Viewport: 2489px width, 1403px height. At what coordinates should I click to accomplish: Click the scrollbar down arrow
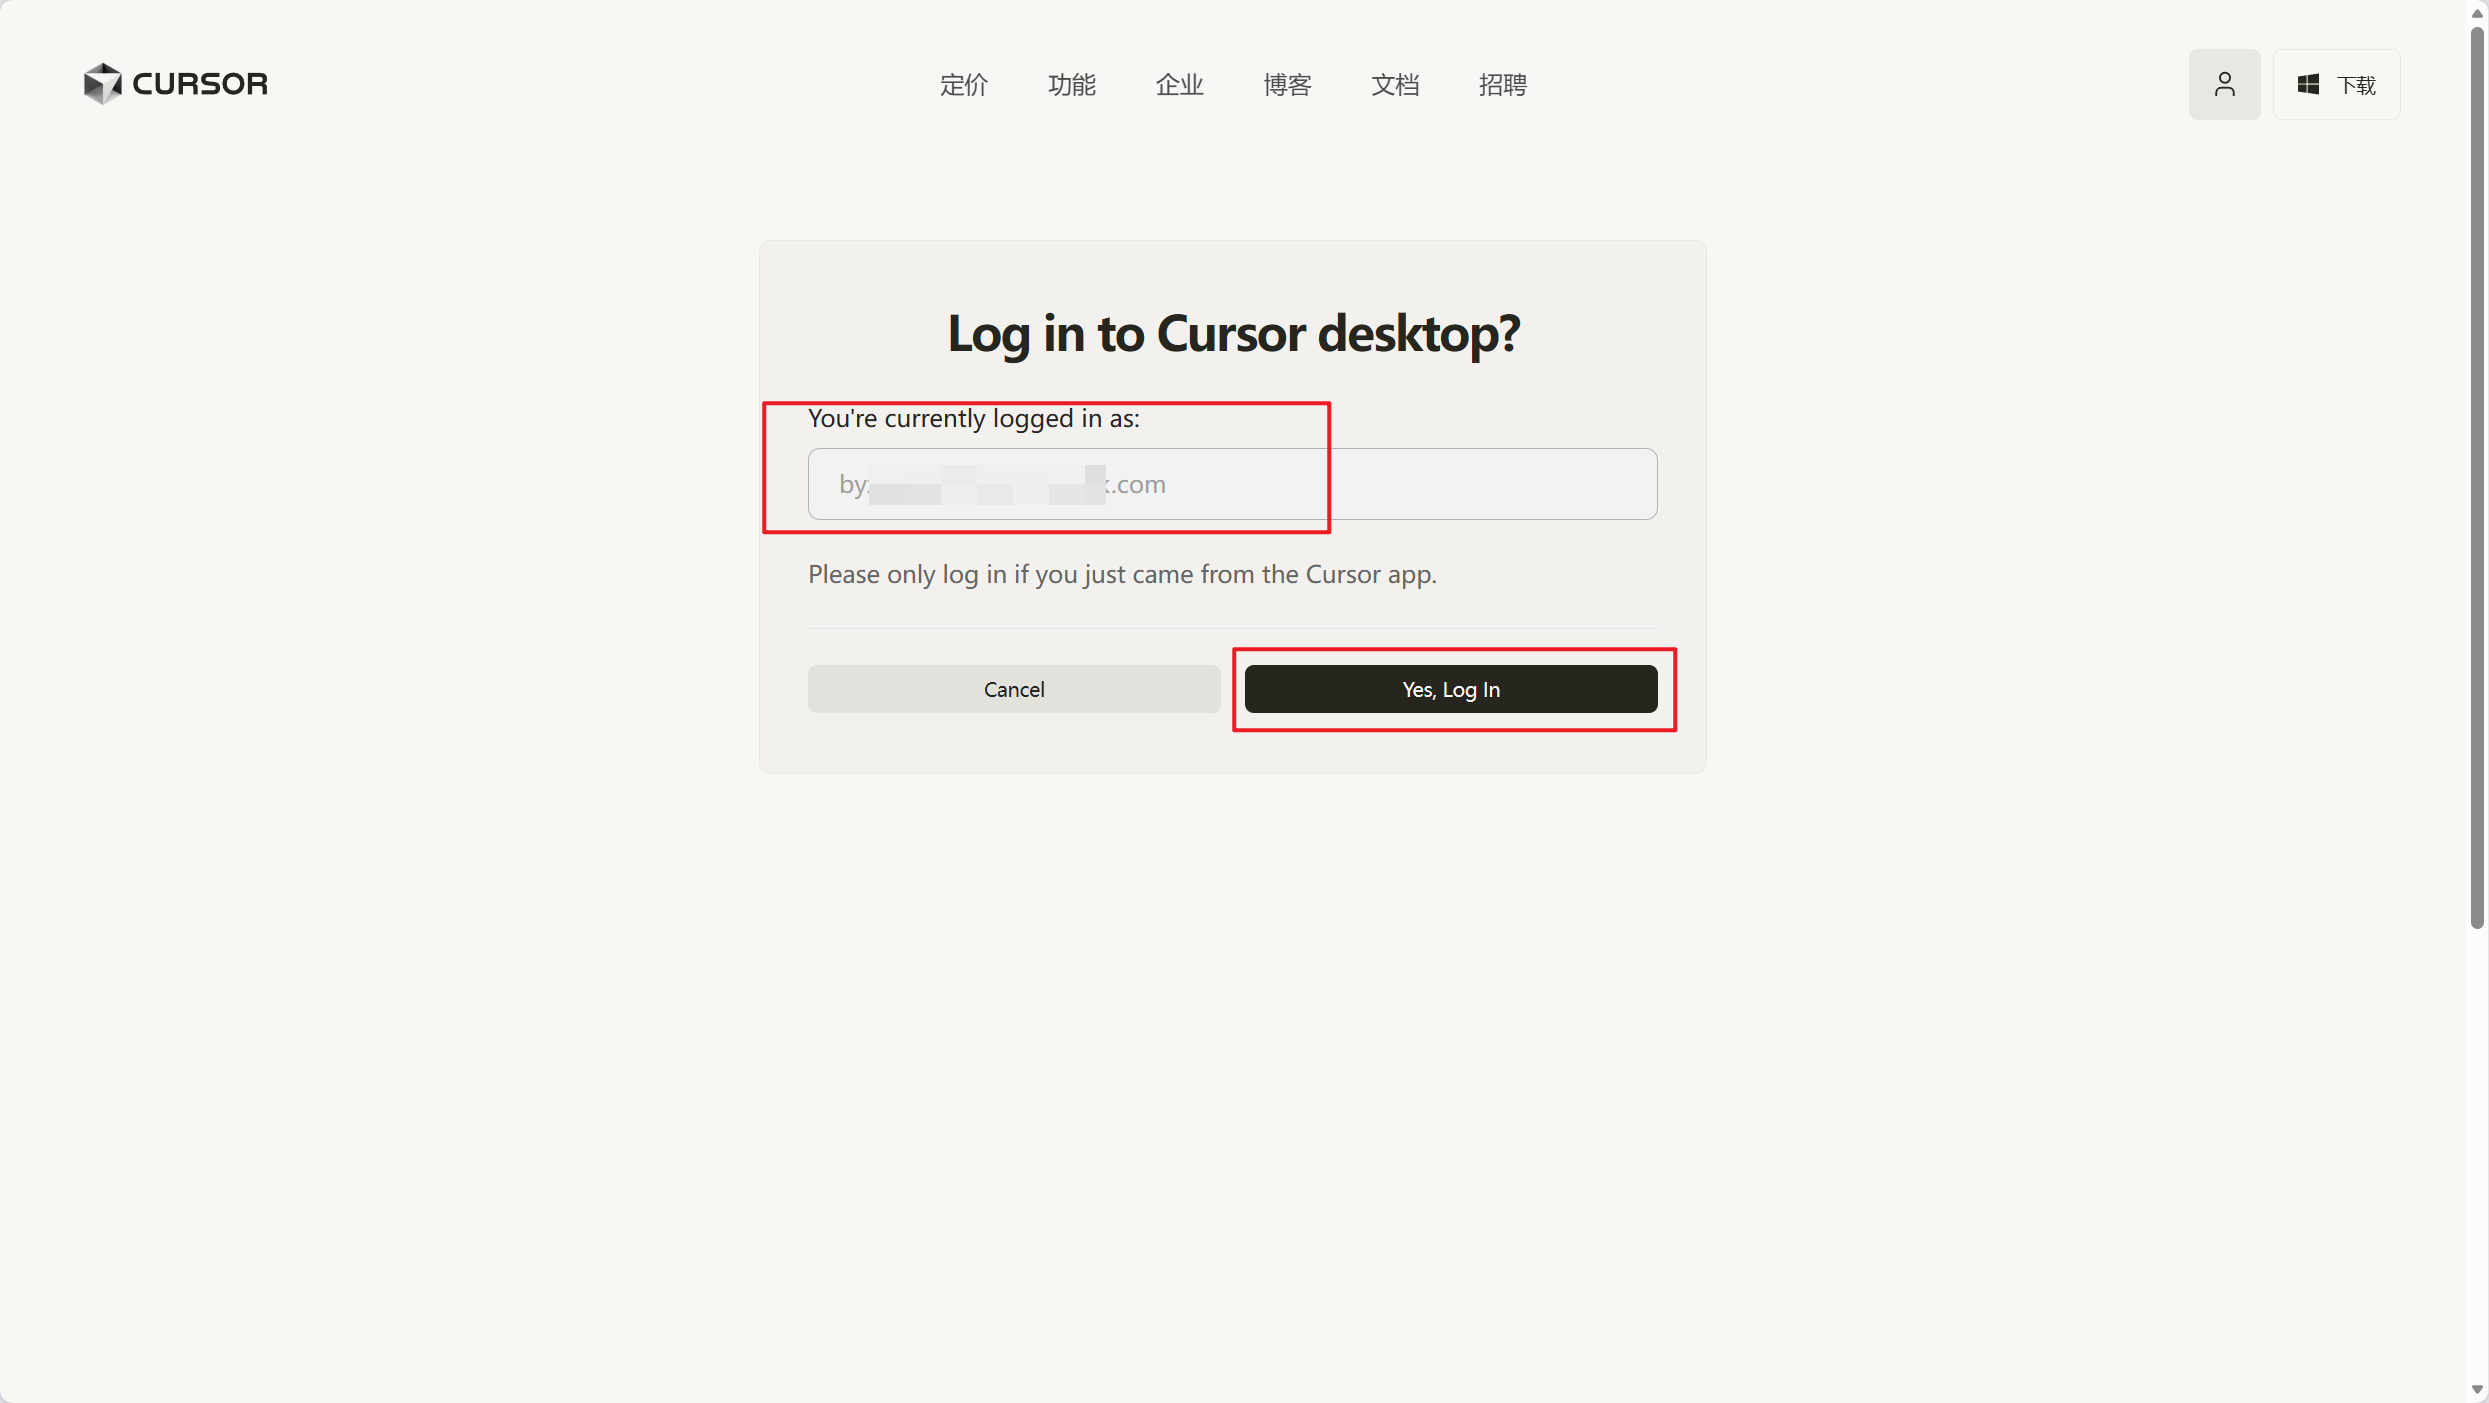pyautogui.click(x=2476, y=1389)
